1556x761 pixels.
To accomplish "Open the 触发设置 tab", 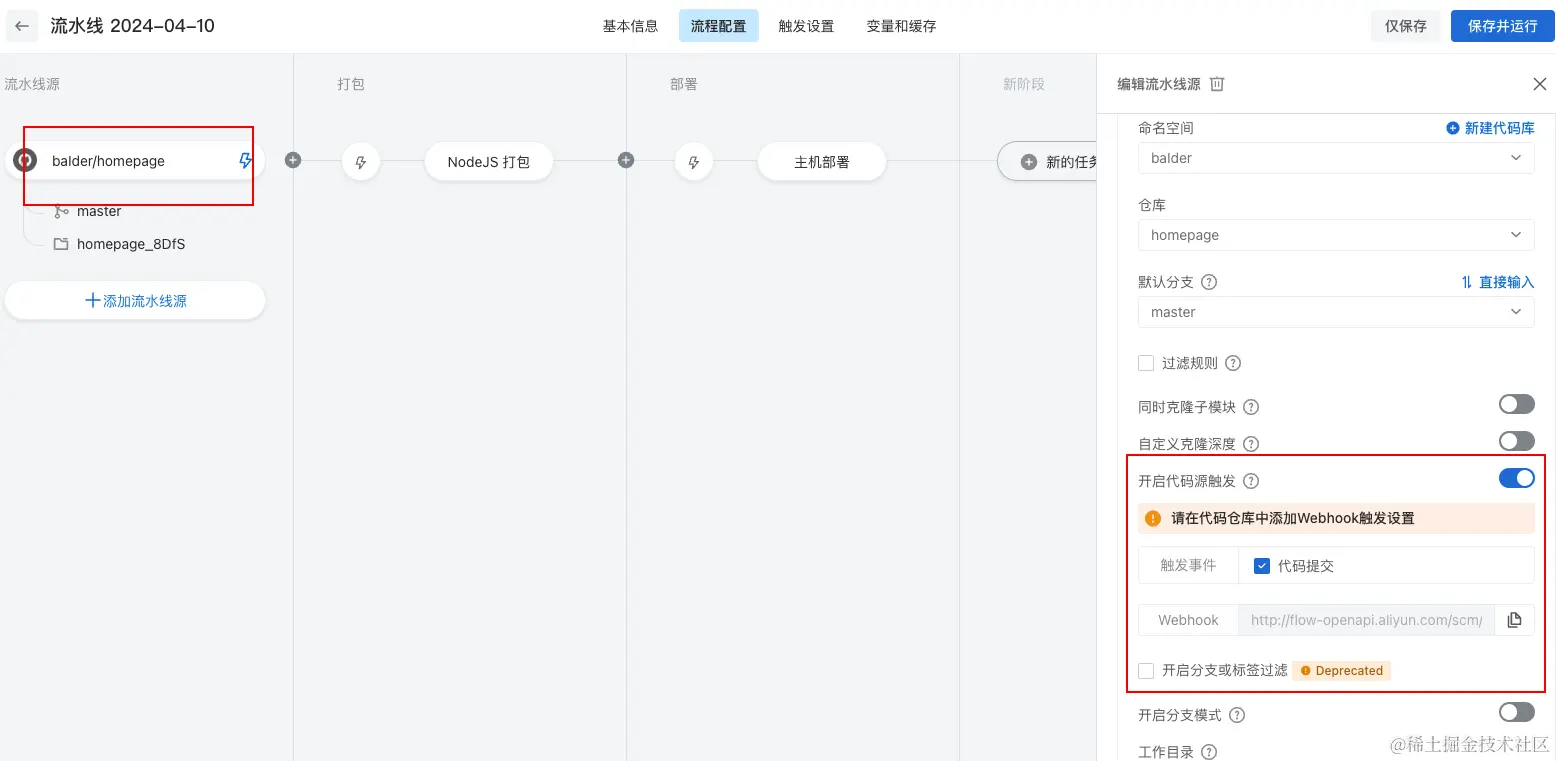I will pyautogui.click(x=806, y=26).
